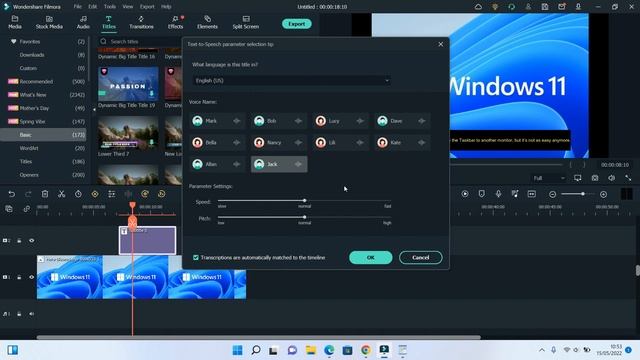
Task: Preview sound for Dave voice
Action: click(422, 121)
